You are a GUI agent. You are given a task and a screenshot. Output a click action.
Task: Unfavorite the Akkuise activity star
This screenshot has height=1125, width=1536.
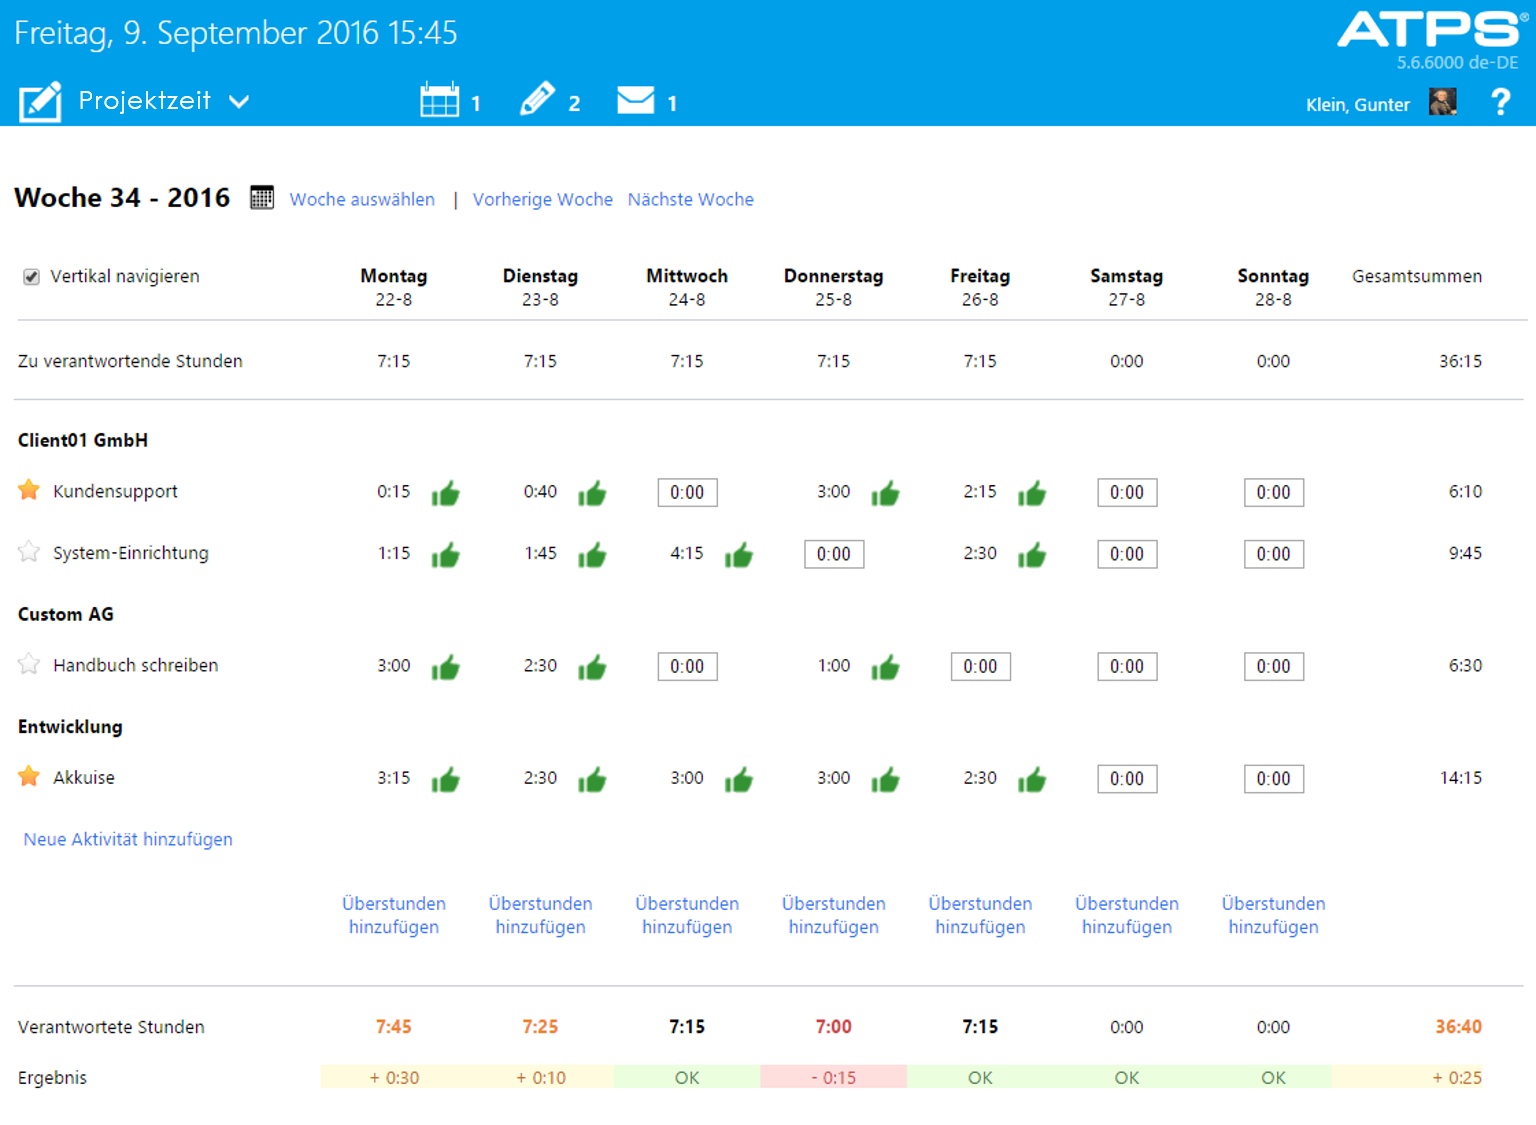point(28,775)
